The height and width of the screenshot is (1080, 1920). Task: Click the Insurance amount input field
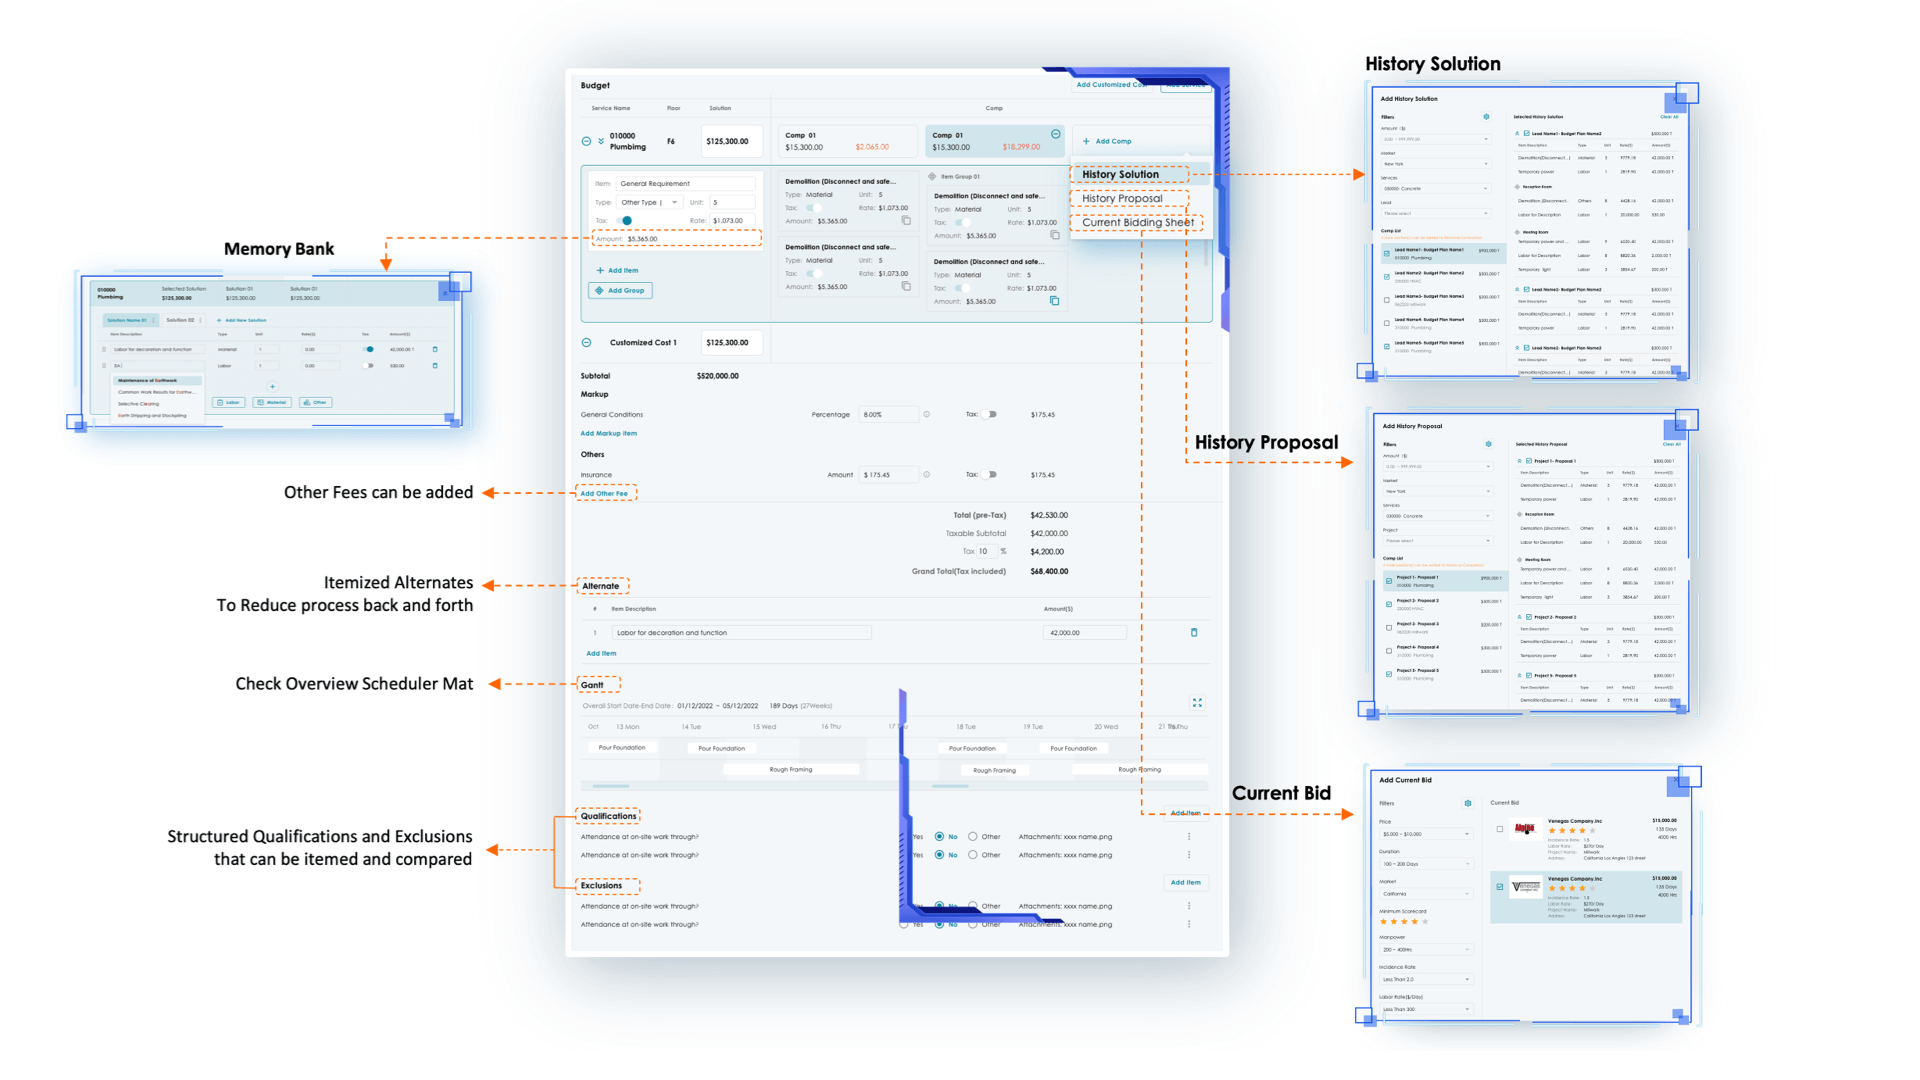click(x=887, y=475)
